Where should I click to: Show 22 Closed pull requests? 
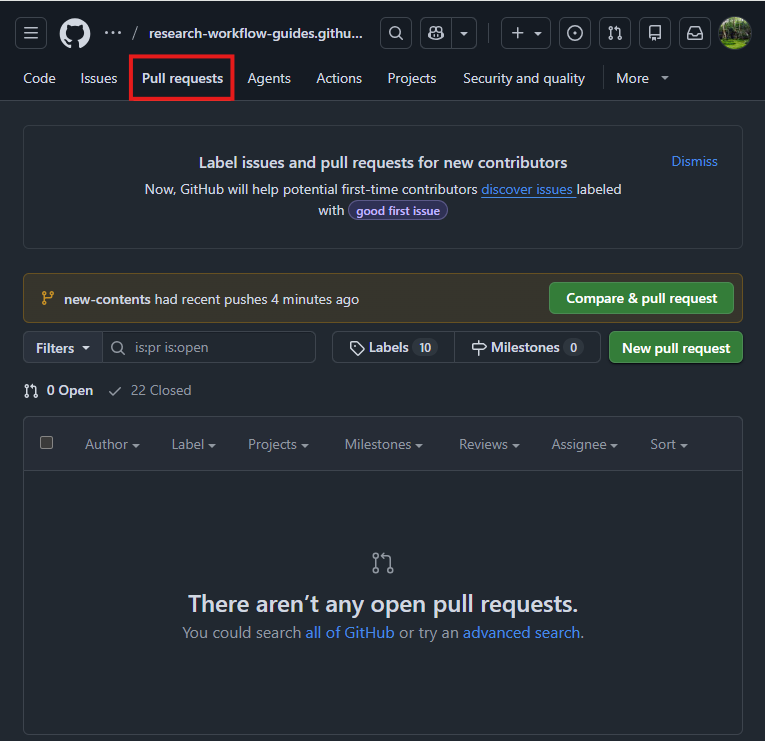tap(150, 390)
